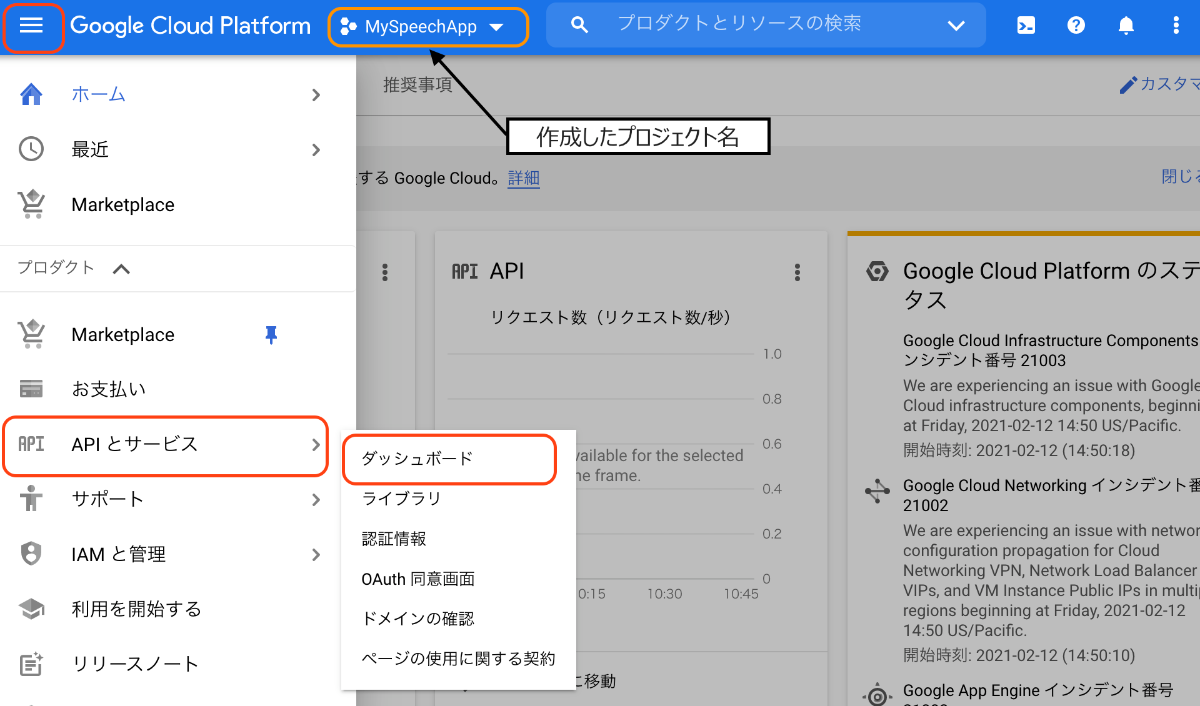The width and height of the screenshot is (1200, 706).
Task: Unpin Marketplace using the blue pin icon
Action: (271, 335)
